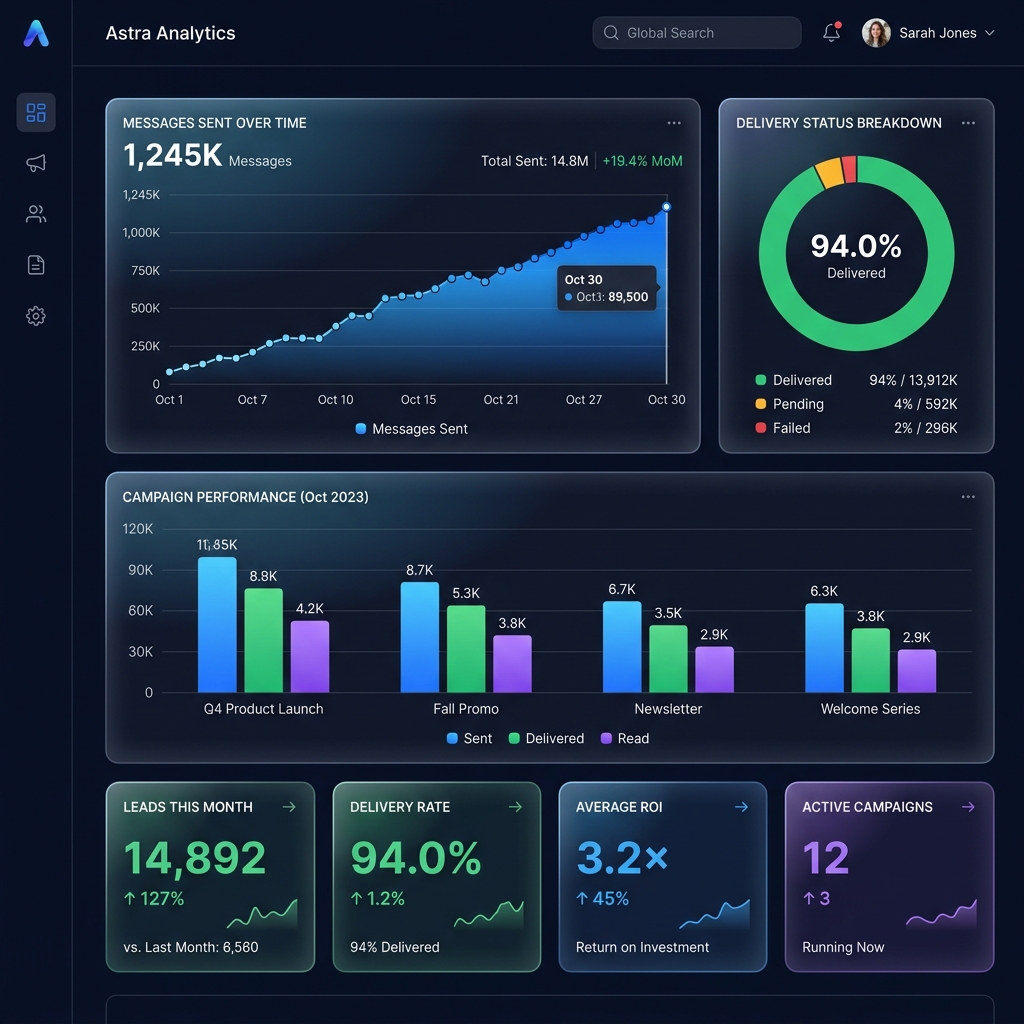
Task: Click Welcome Series Delivered green bar
Action: (871, 660)
